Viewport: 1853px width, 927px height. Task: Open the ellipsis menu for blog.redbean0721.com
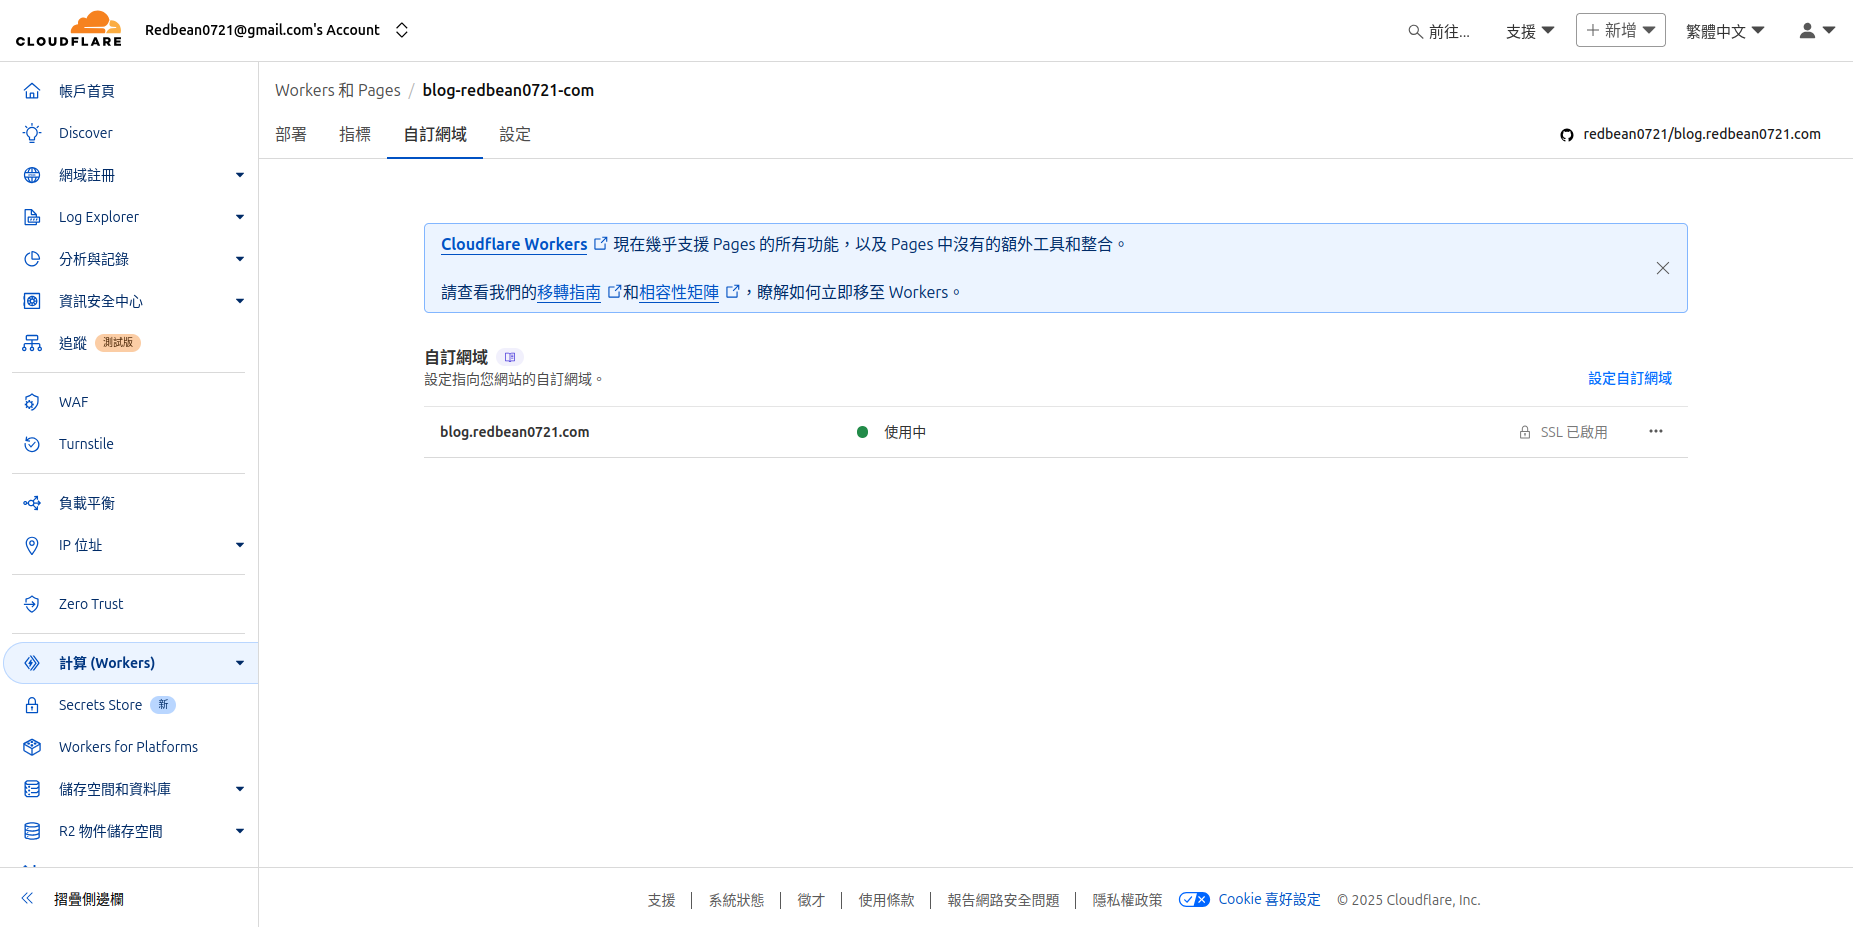point(1655,431)
